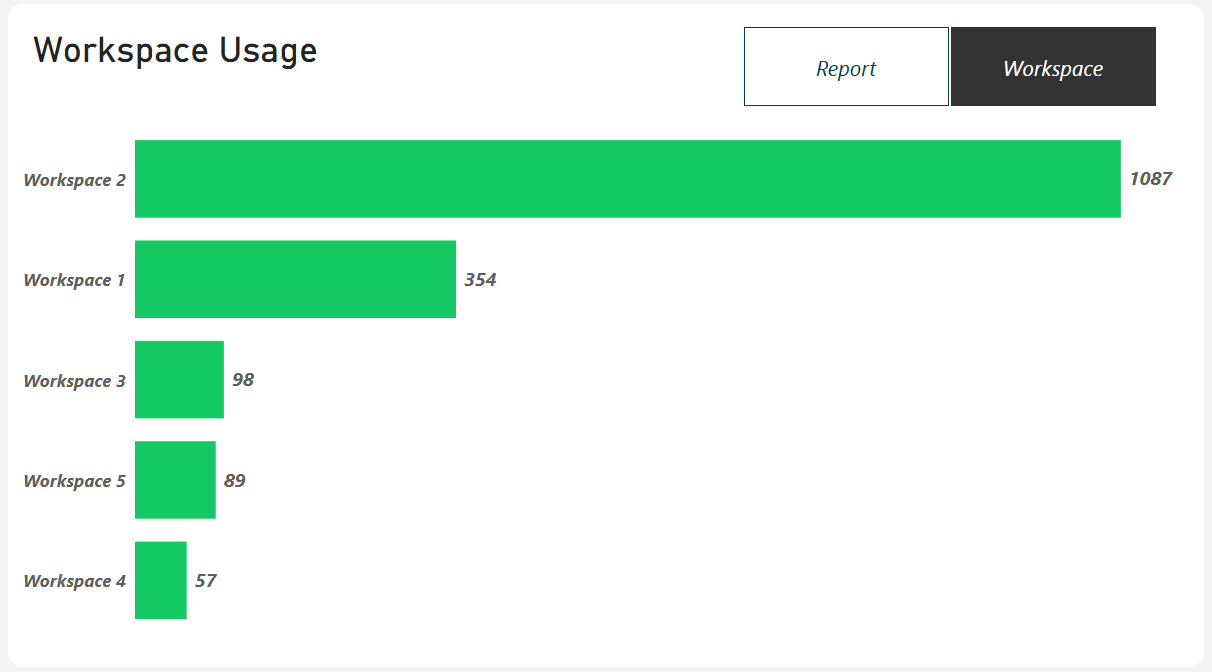Click the 57 data value label
The image size is (1212, 672).
[x=206, y=581]
